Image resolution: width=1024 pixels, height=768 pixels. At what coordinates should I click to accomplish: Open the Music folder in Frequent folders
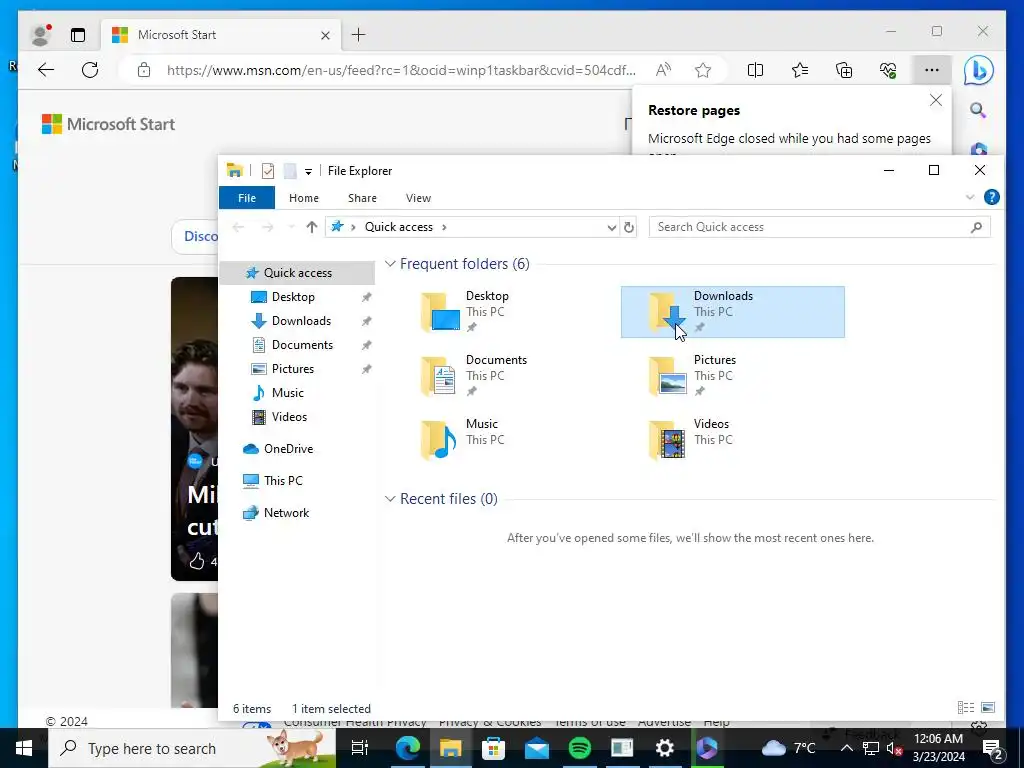click(x=504, y=440)
